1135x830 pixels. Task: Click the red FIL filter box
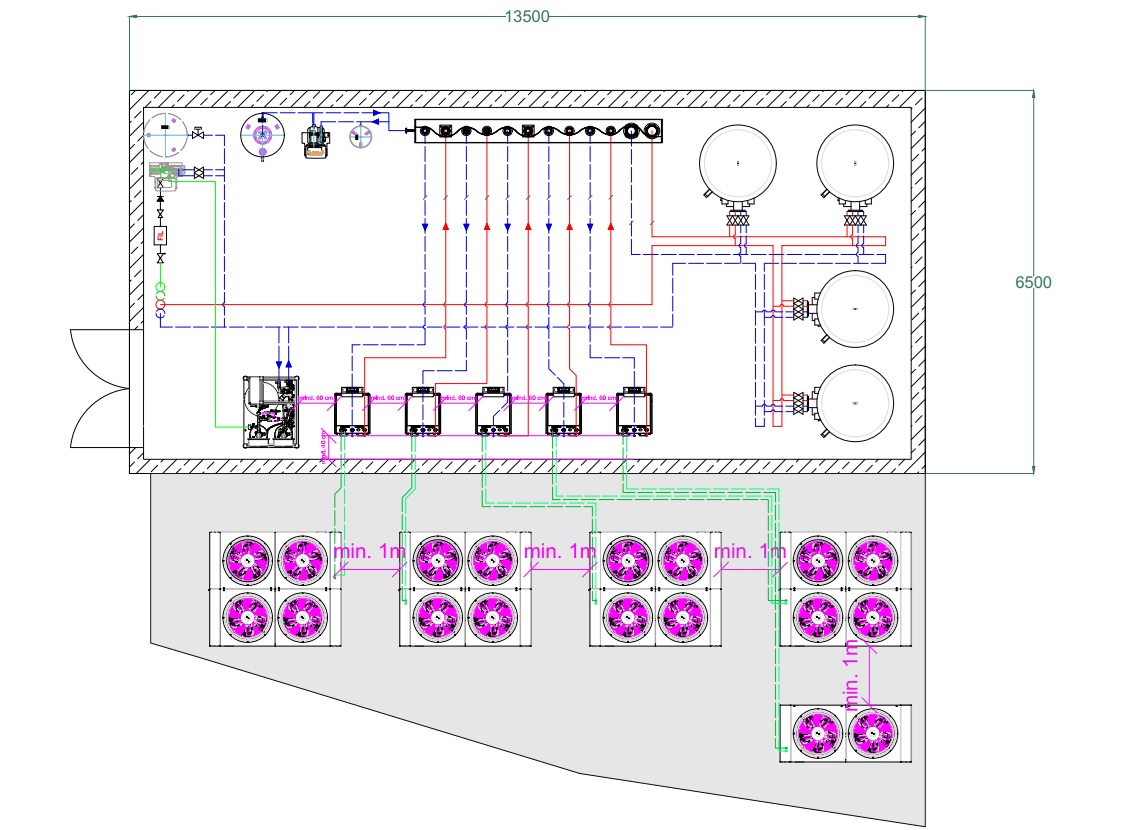[160, 236]
